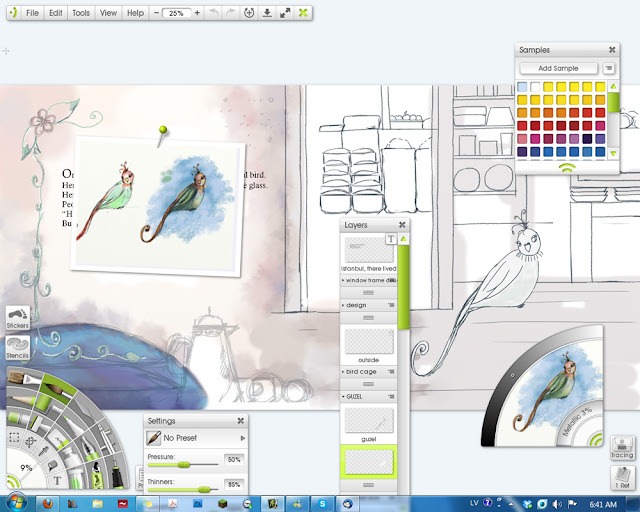Click the Thinners slider handle

pos(204,490)
